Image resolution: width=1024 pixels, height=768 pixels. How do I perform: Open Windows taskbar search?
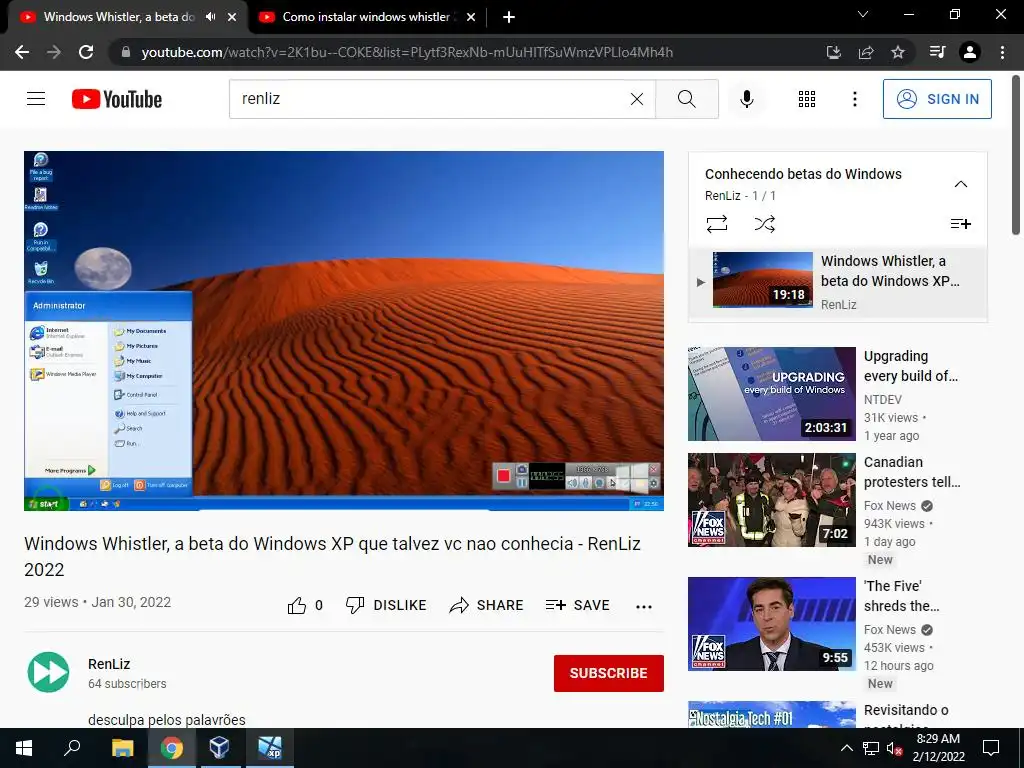pyautogui.click(x=72, y=748)
